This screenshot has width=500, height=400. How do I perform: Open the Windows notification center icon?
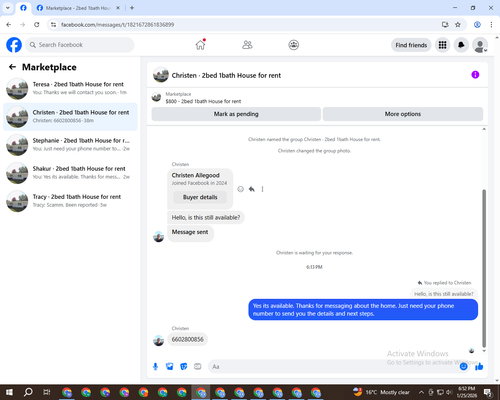point(489,392)
